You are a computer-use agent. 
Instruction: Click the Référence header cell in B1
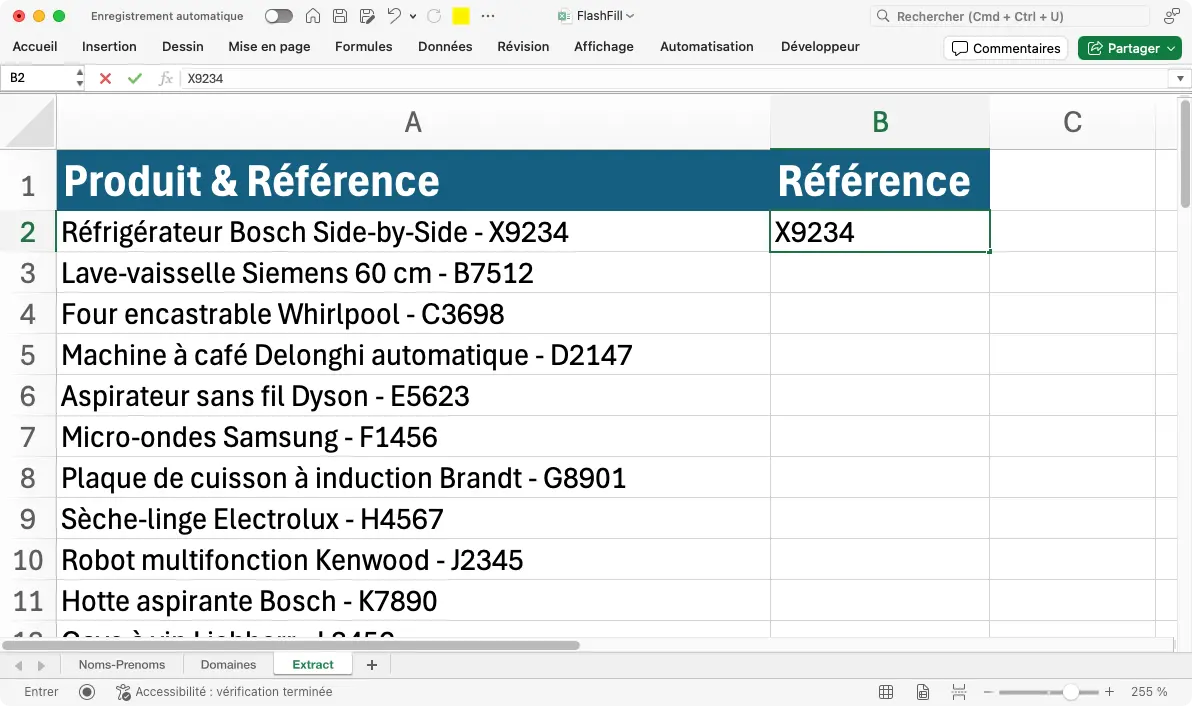(x=880, y=180)
